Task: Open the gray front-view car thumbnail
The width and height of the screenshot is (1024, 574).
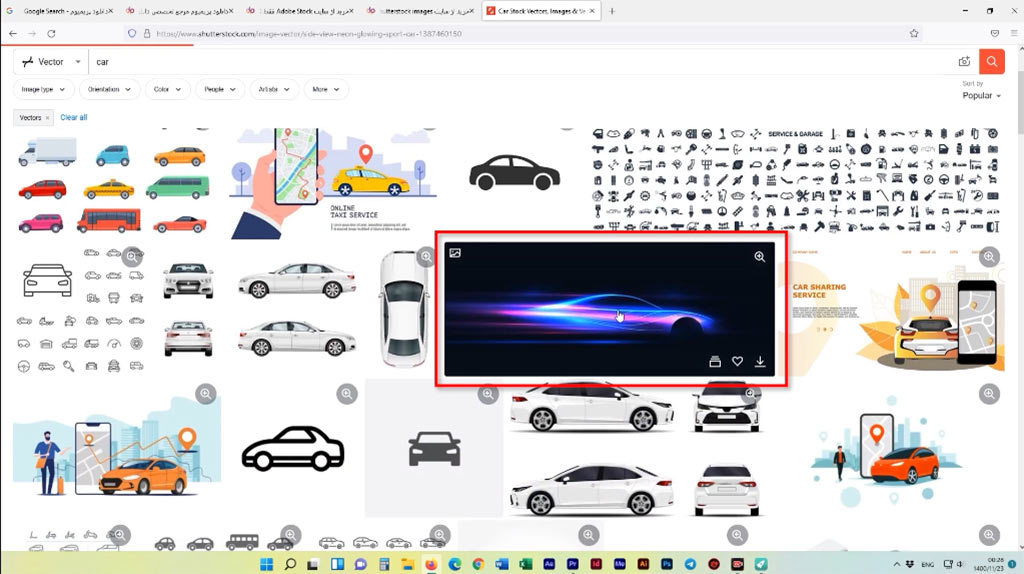Action: 434,449
